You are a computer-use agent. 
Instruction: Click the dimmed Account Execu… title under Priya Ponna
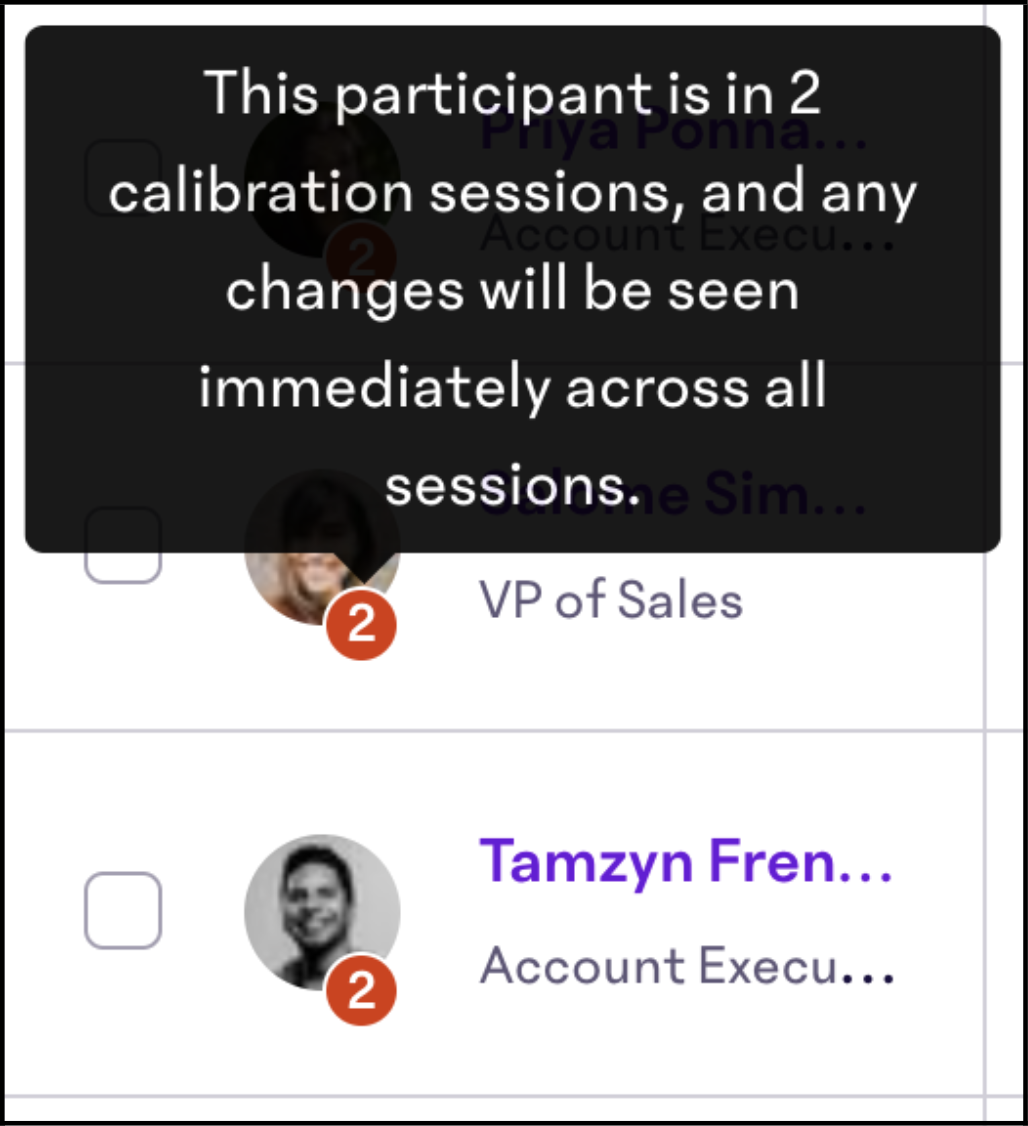[687, 233]
